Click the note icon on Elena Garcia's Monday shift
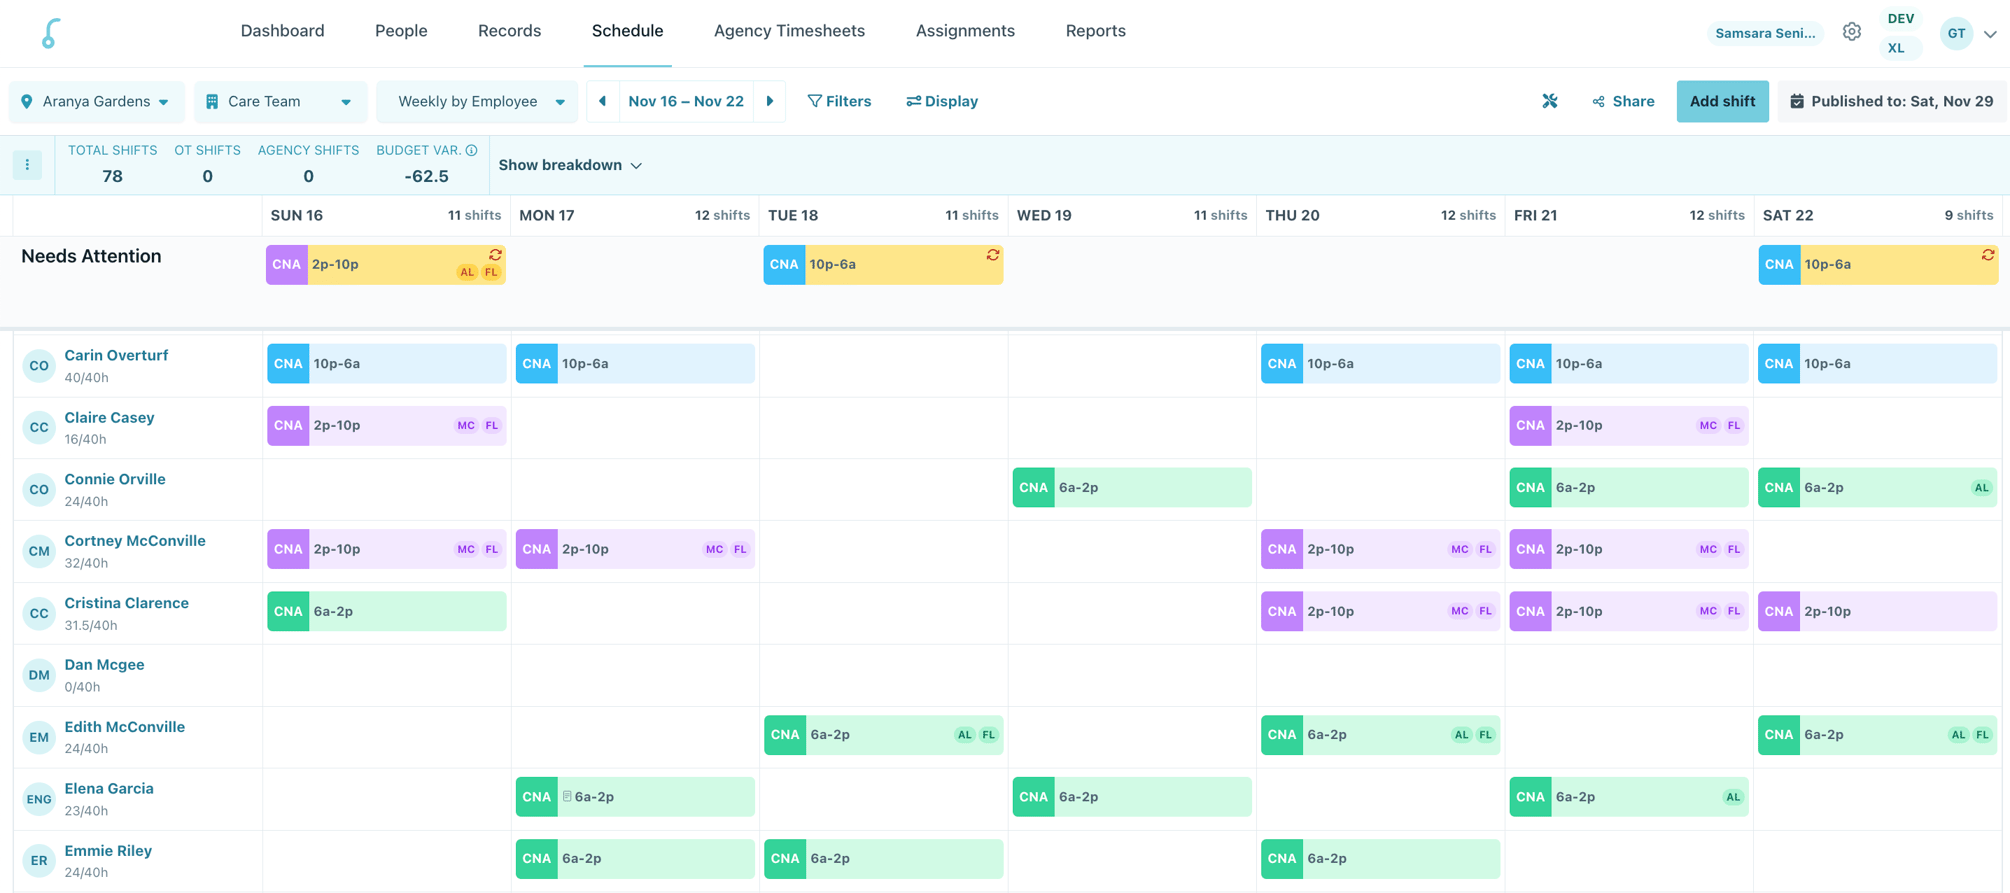Image resolution: width=2010 pixels, height=893 pixels. [567, 797]
